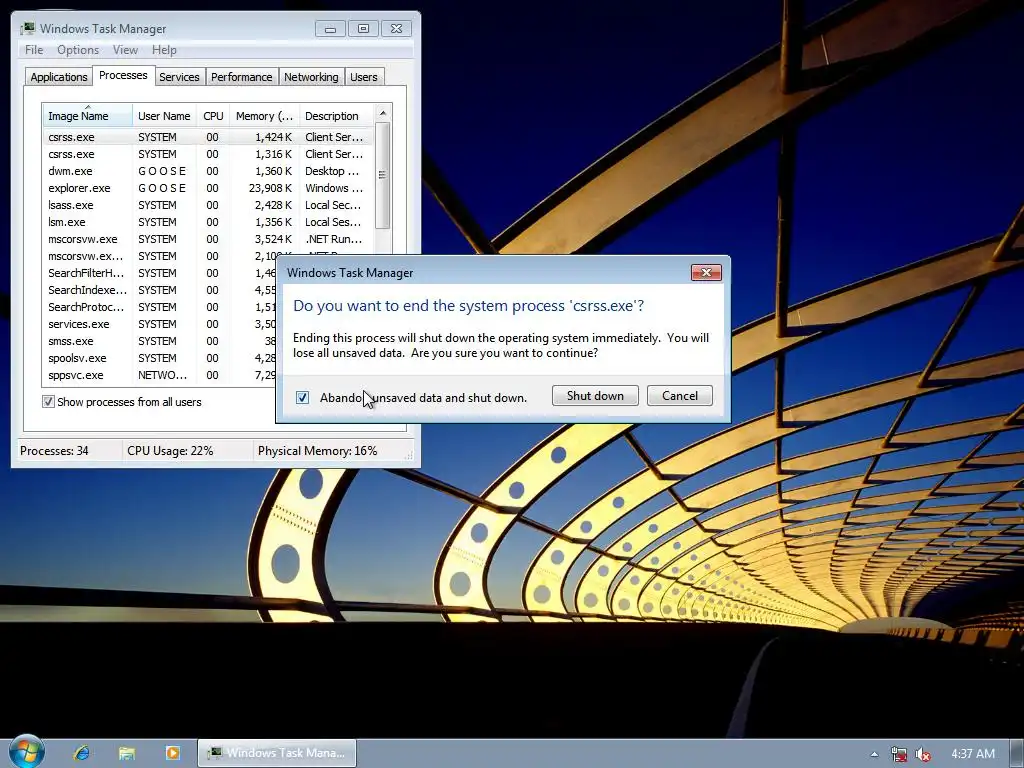Show hidden tray icons arrow
The height and width of the screenshot is (768, 1024).
point(874,754)
